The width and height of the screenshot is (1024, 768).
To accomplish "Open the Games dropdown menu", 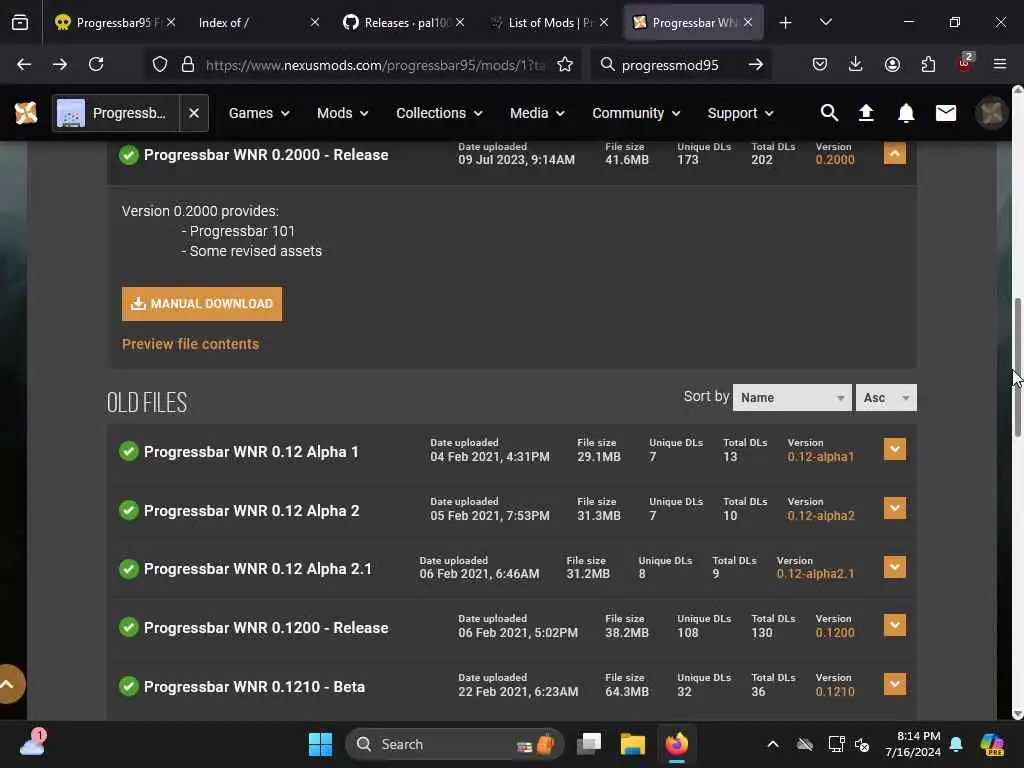I will tap(259, 113).
